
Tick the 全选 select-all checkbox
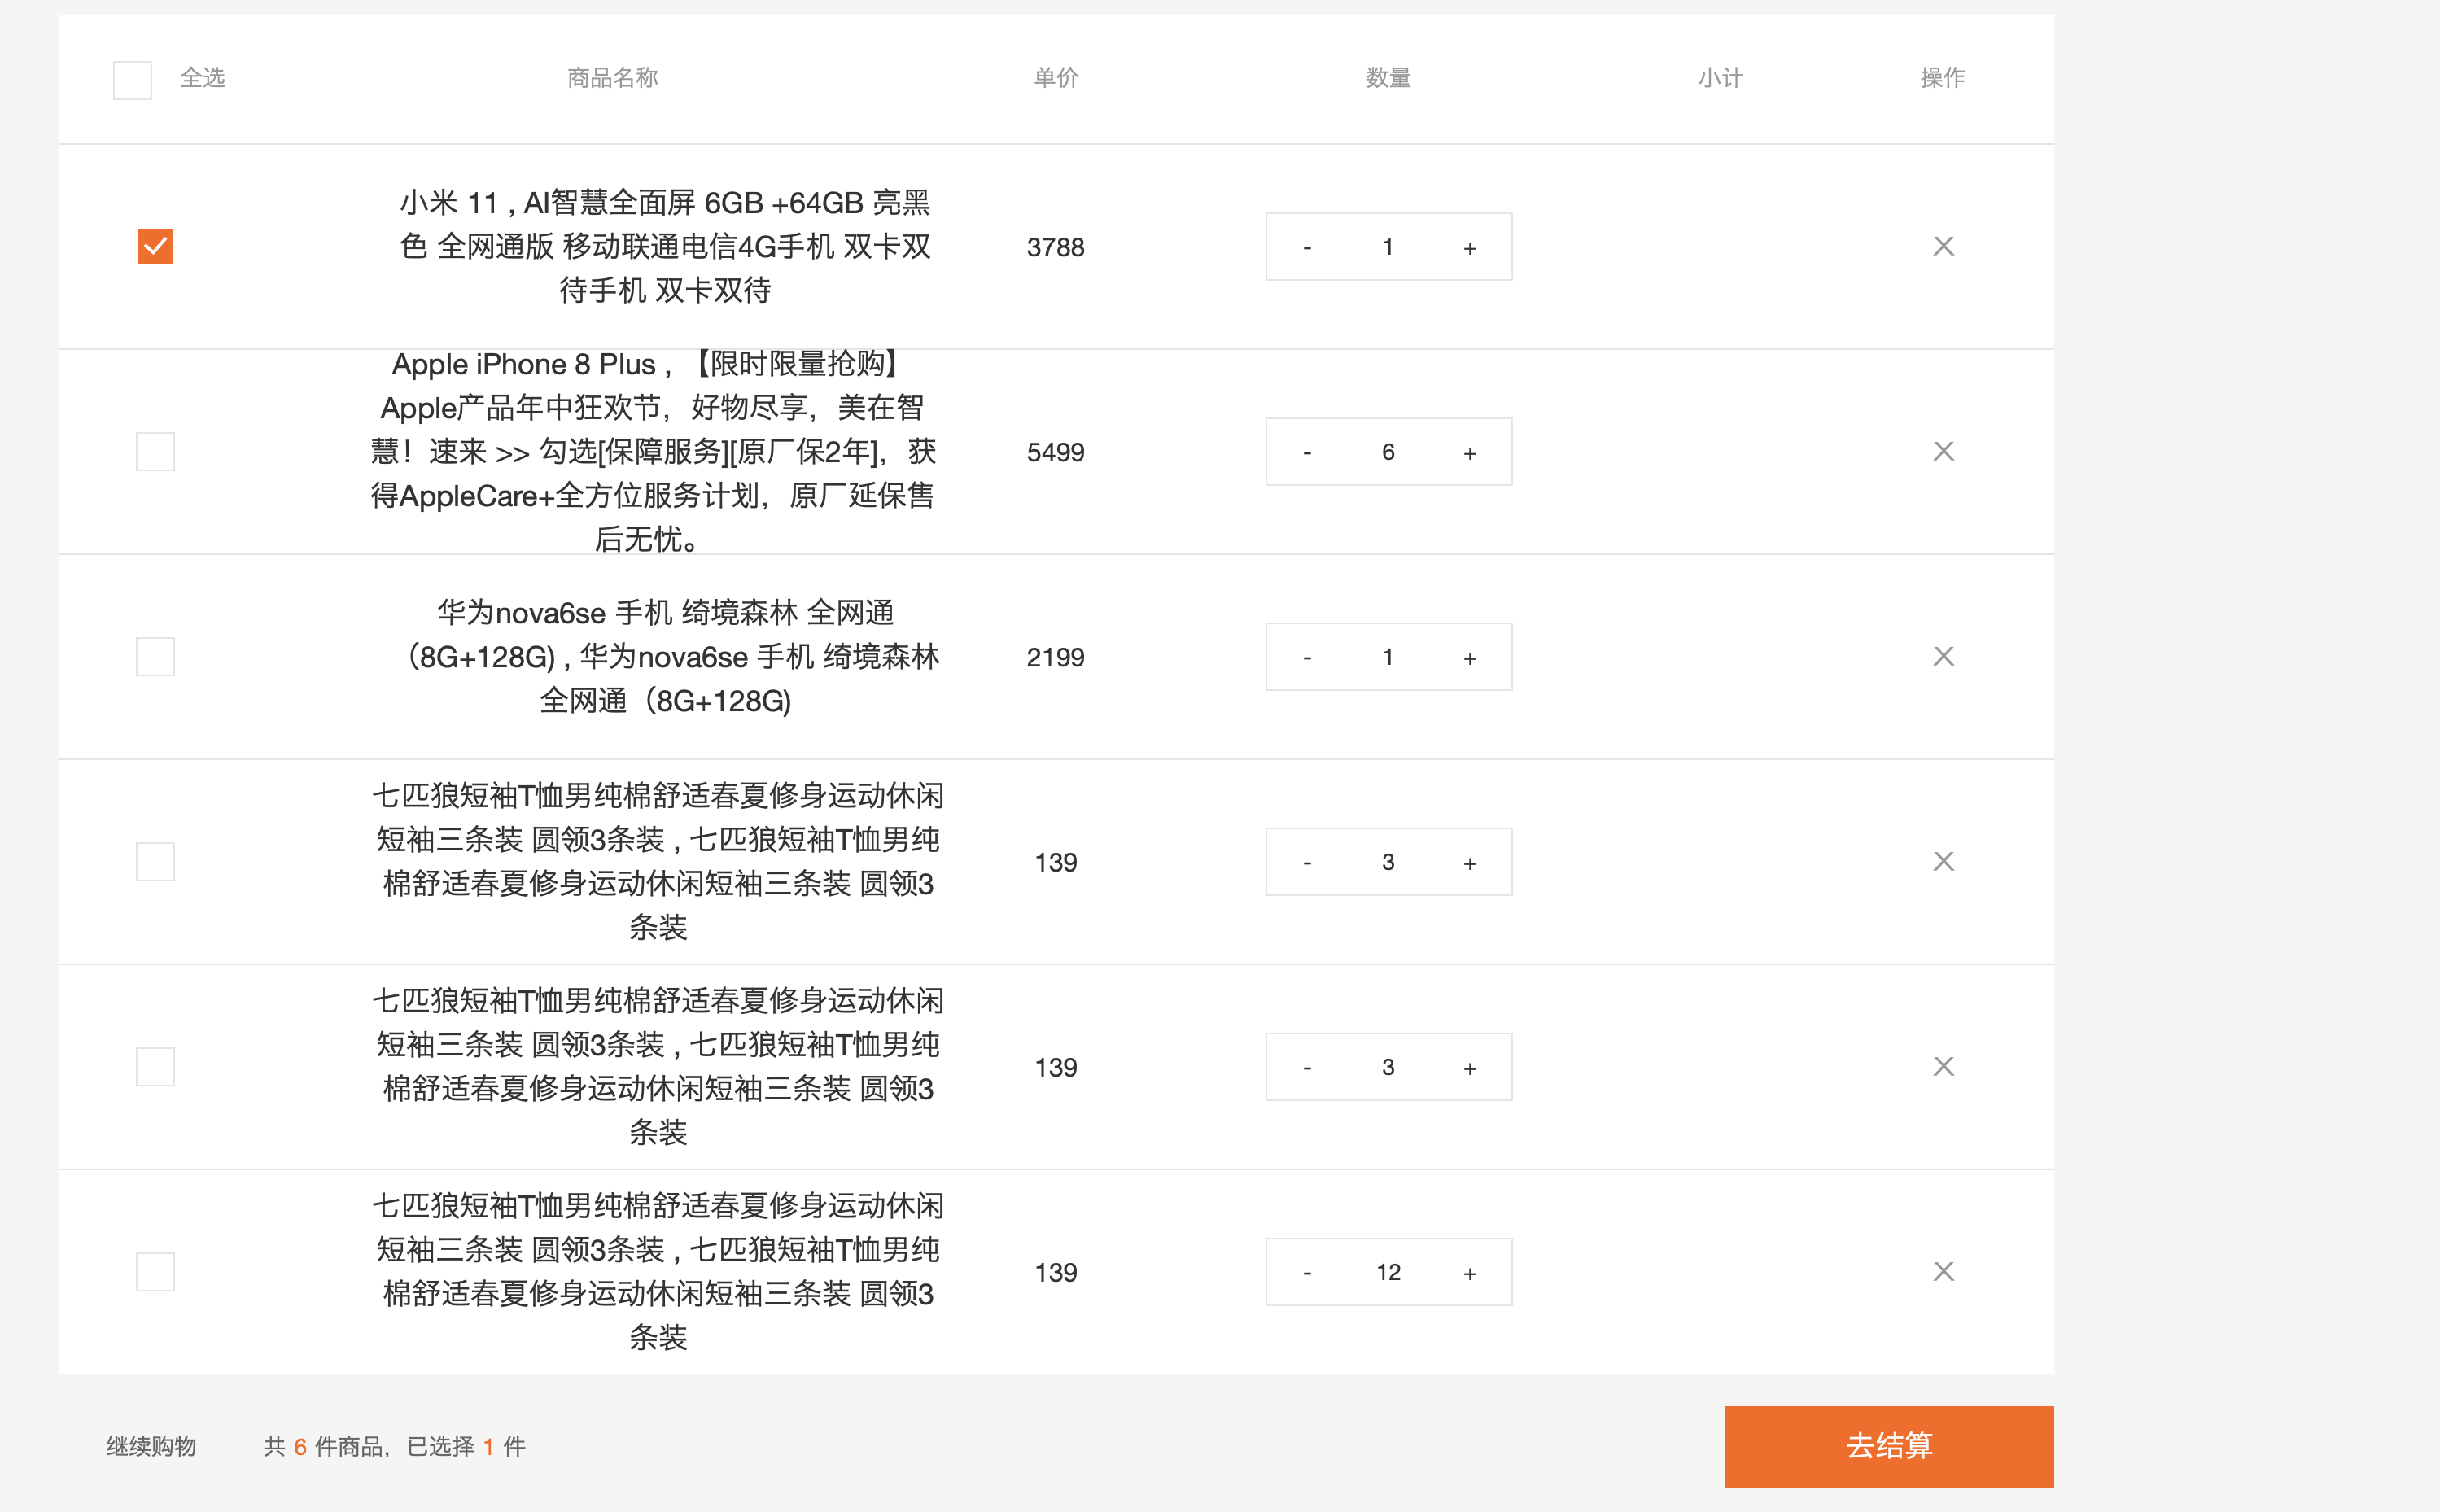[132, 80]
